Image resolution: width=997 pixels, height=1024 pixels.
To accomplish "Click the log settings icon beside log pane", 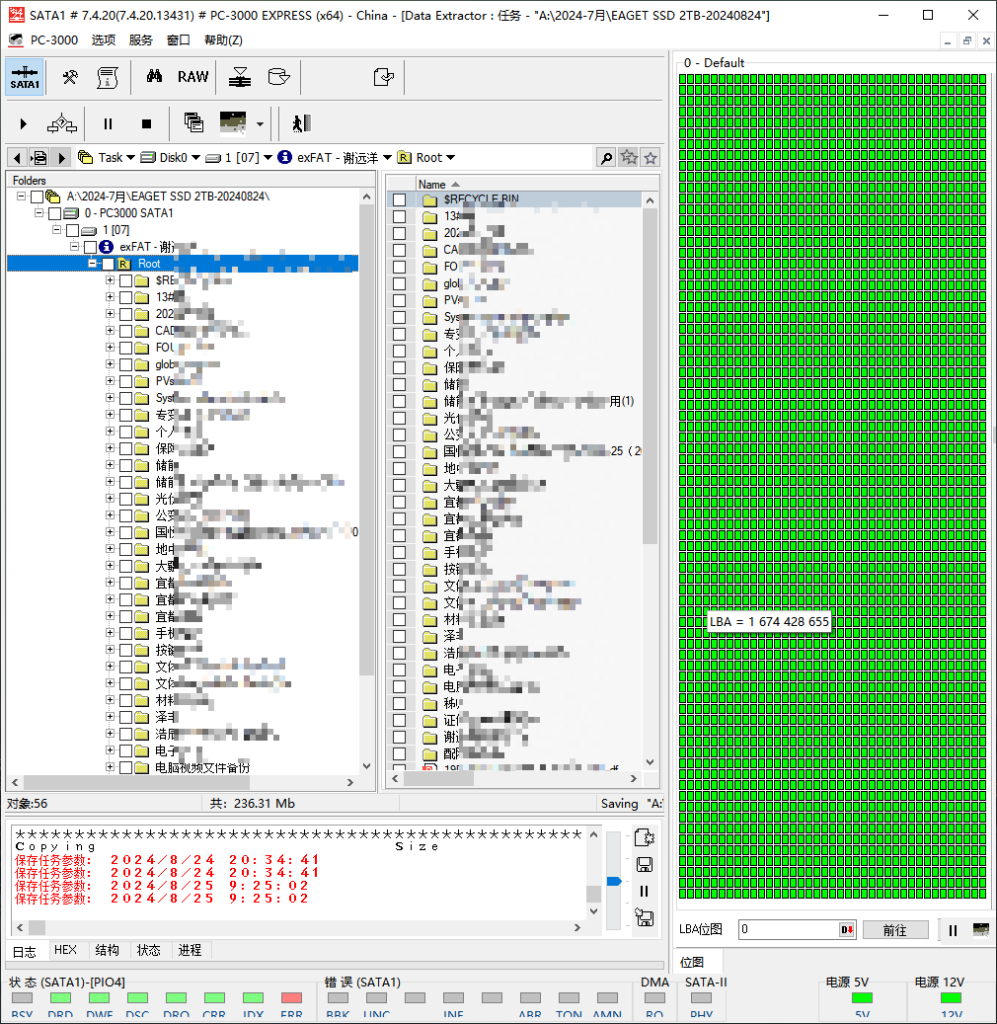I will click(644, 838).
